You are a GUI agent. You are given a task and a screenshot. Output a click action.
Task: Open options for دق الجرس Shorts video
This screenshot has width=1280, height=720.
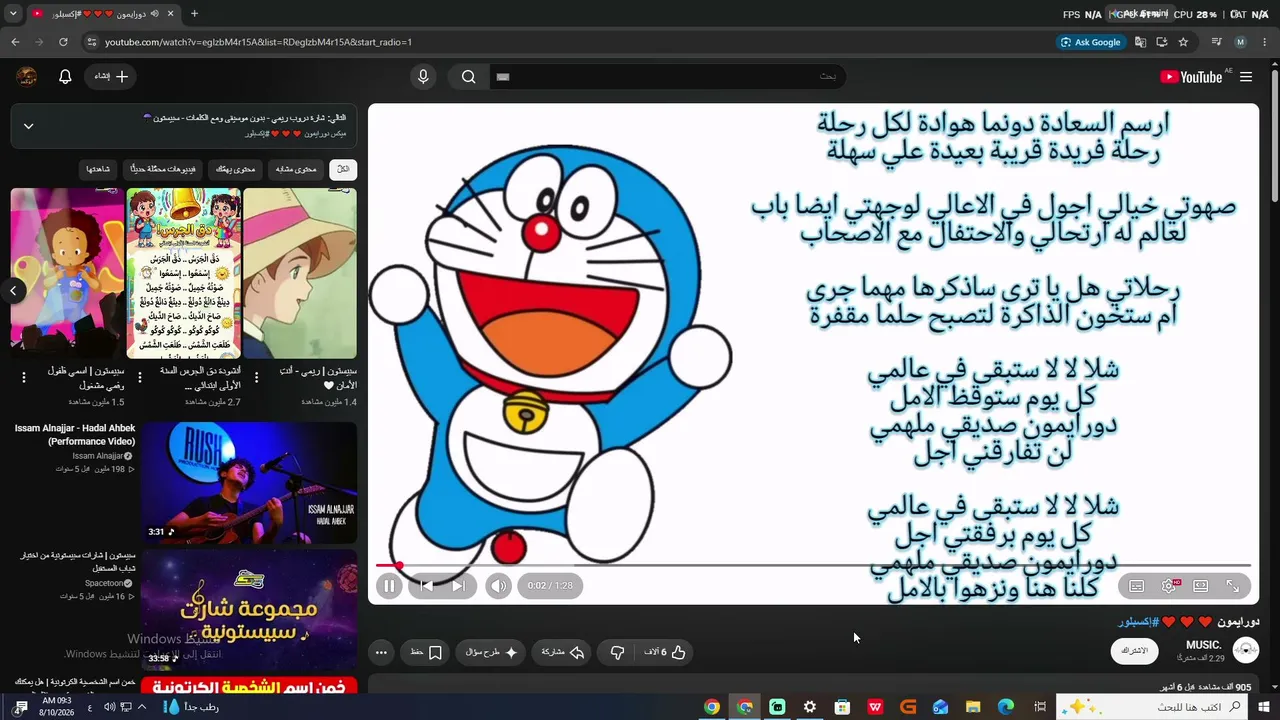click(140, 377)
